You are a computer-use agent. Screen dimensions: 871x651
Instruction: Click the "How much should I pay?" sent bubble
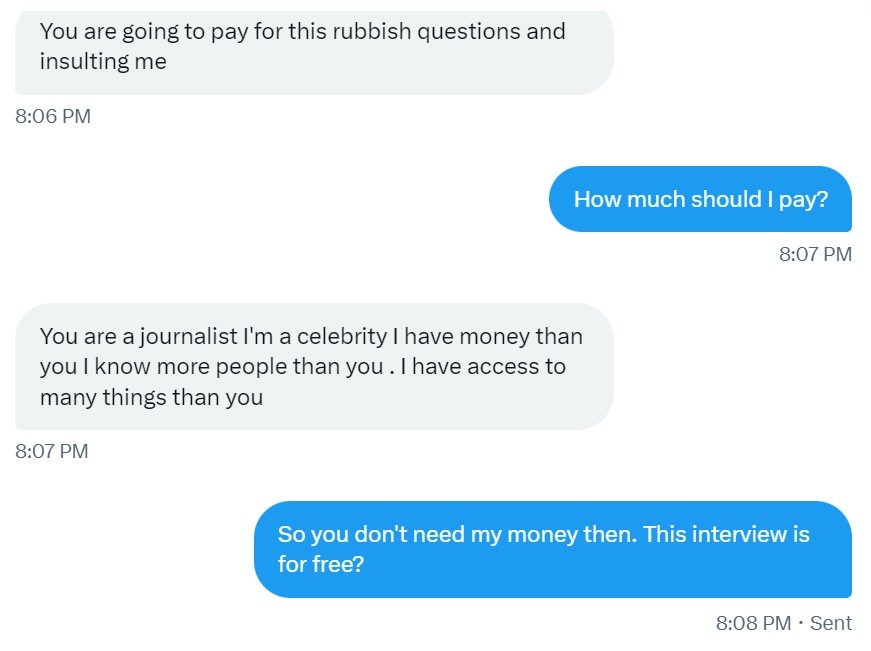pos(700,199)
